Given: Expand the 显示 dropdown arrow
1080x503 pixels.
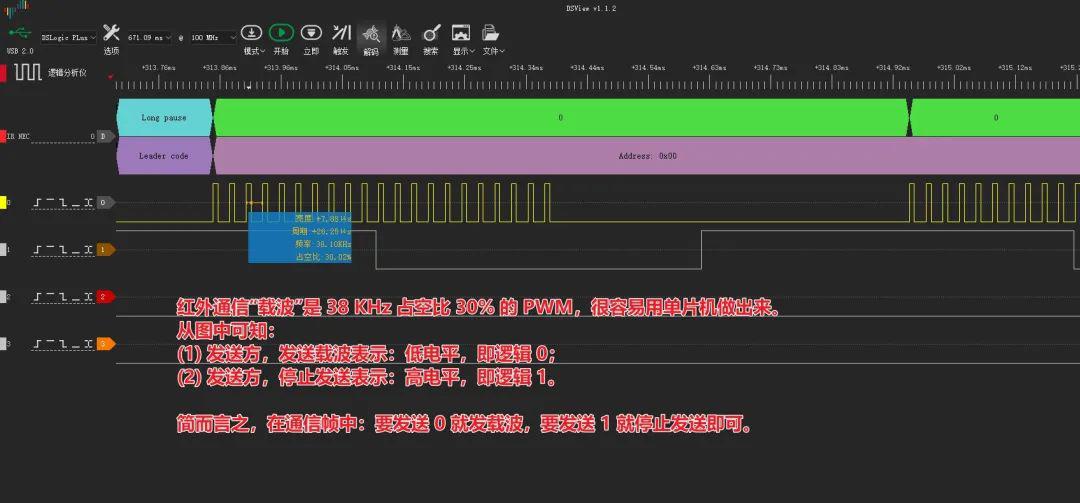Looking at the screenshot, I should point(473,51).
